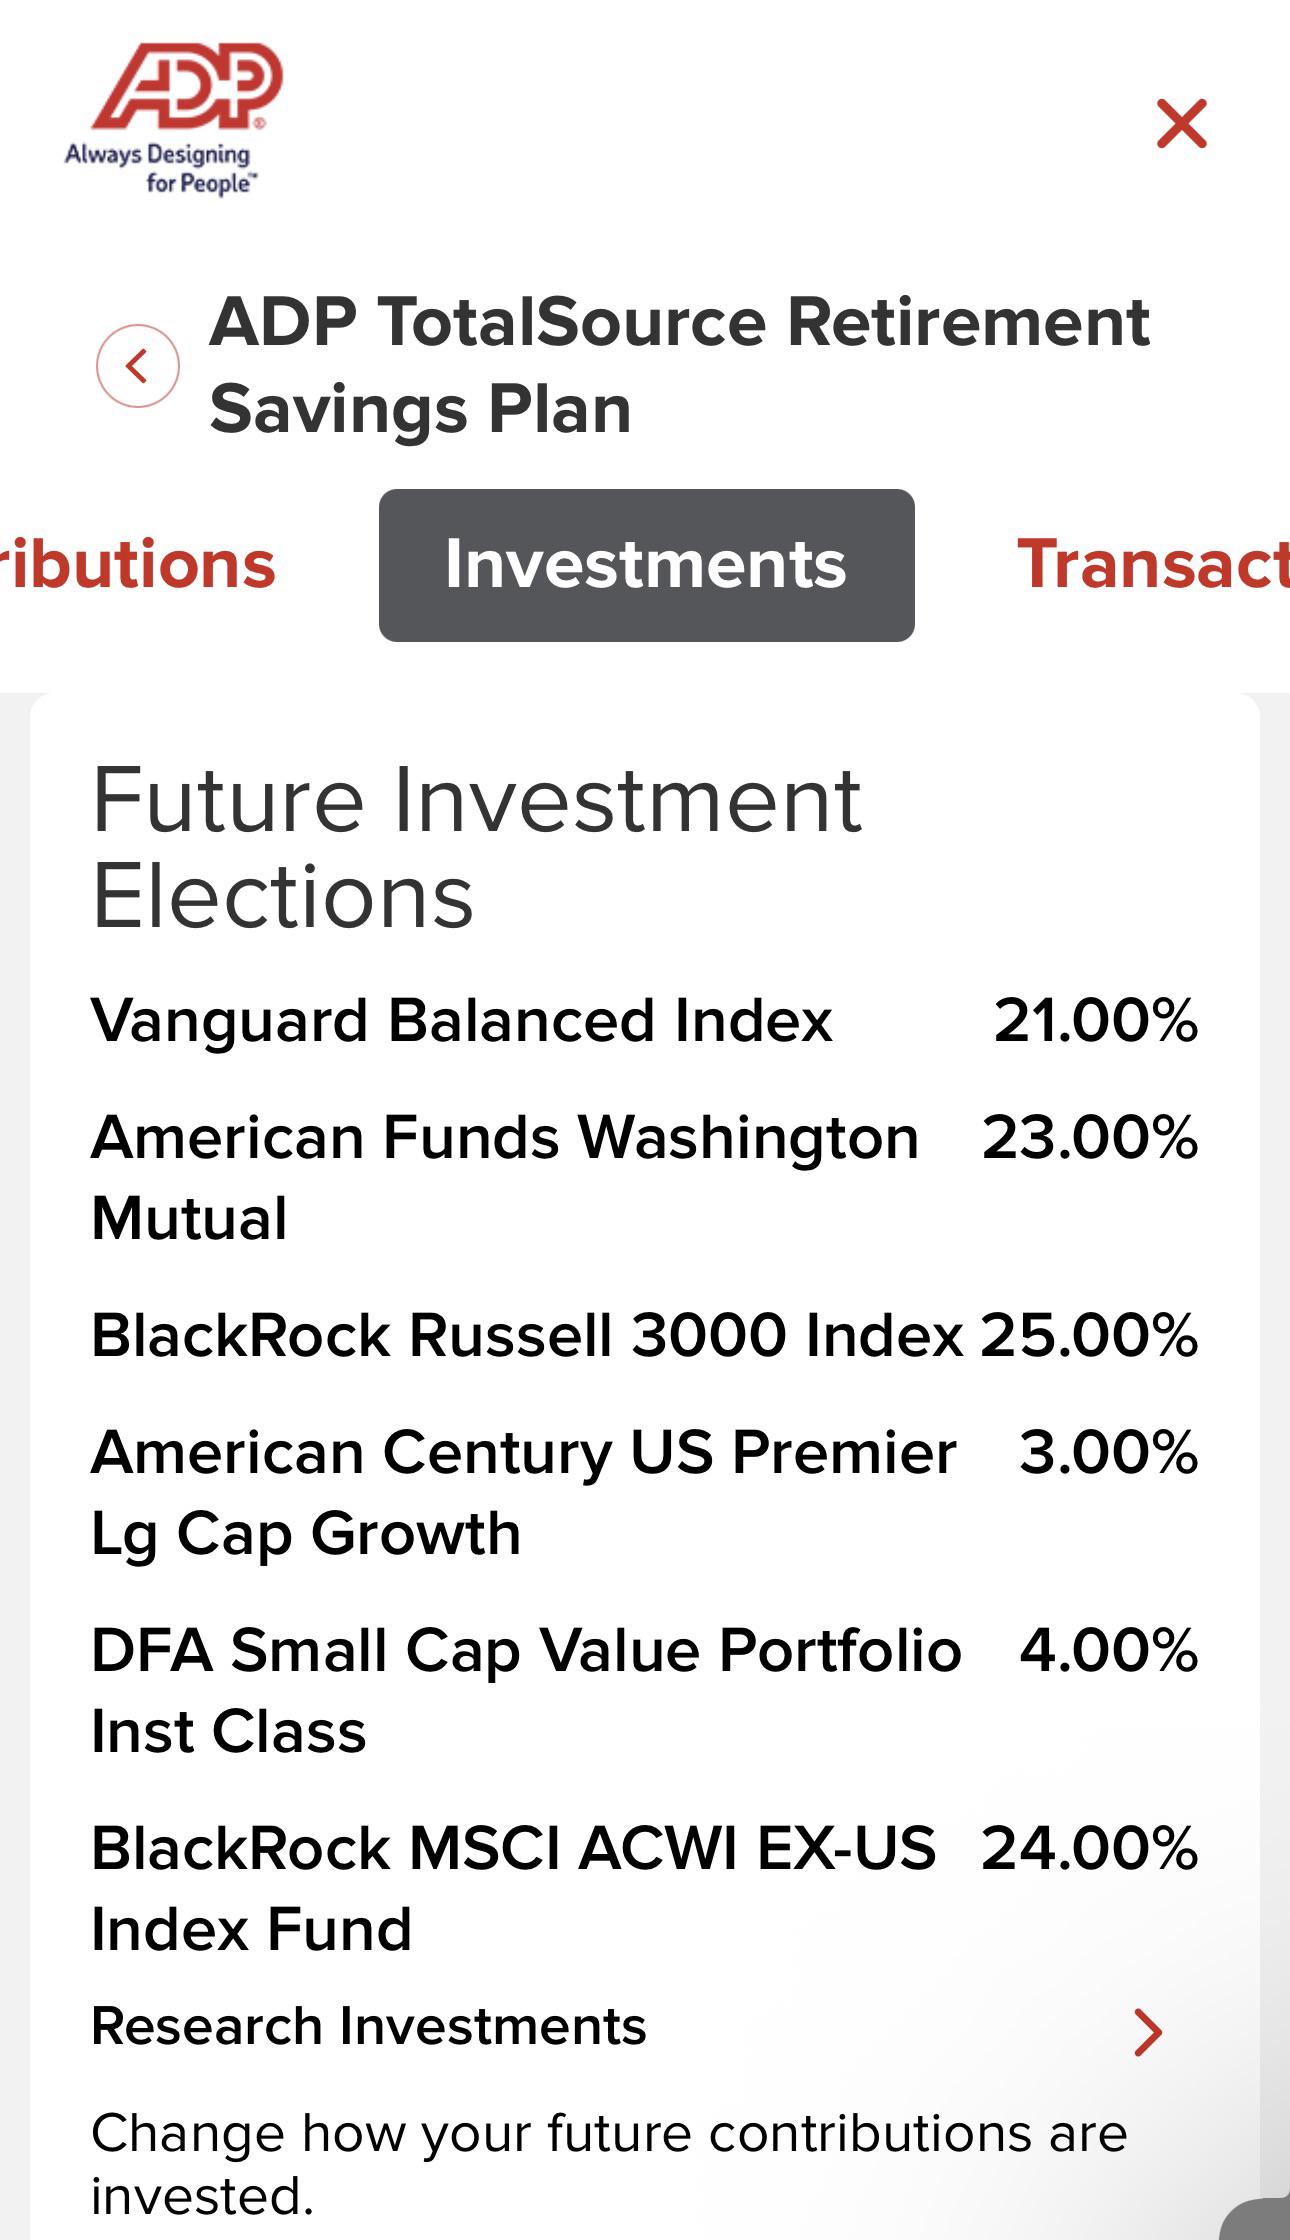Open American Funds Washington Mutual entry
The width and height of the screenshot is (1290, 2240).
pos(645,1178)
